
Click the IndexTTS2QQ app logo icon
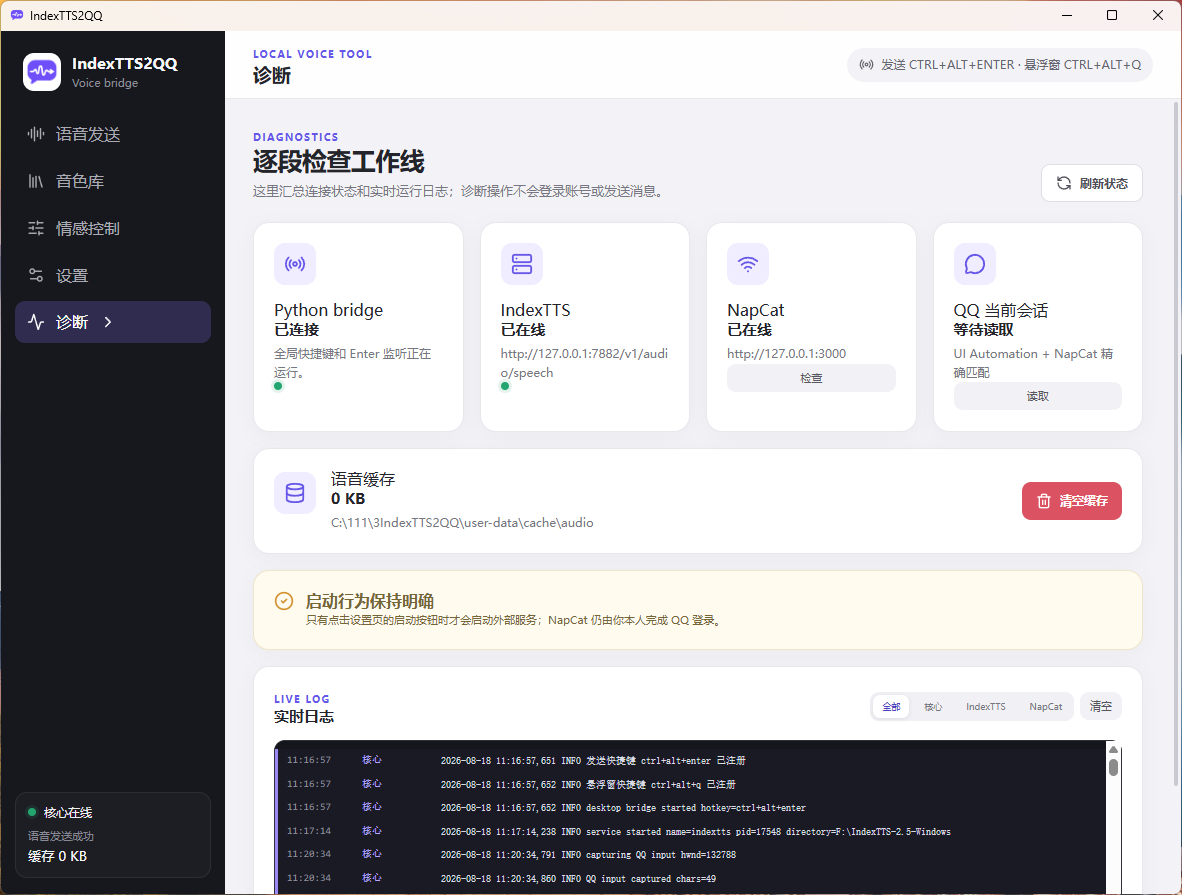[x=41, y=72]
